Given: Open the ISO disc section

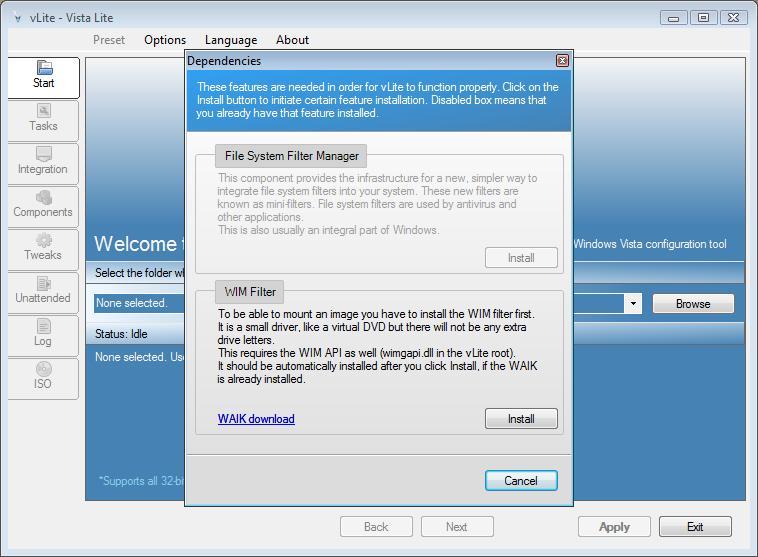Looking at the screenshot, I should 43,379.
